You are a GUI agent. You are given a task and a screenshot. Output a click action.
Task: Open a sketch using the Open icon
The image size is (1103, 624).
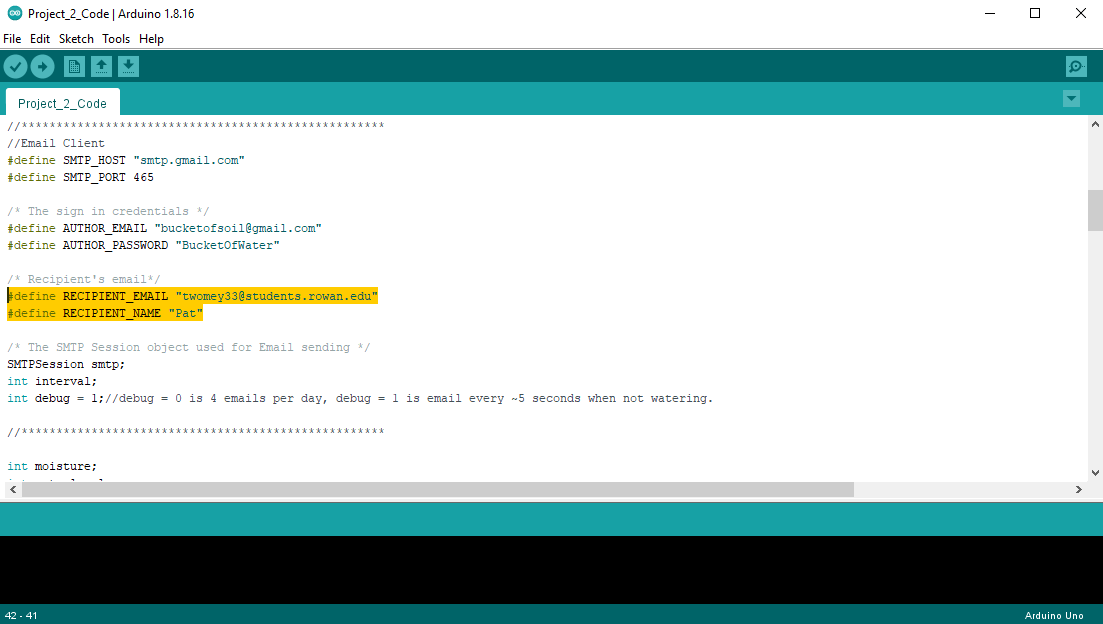101,66
